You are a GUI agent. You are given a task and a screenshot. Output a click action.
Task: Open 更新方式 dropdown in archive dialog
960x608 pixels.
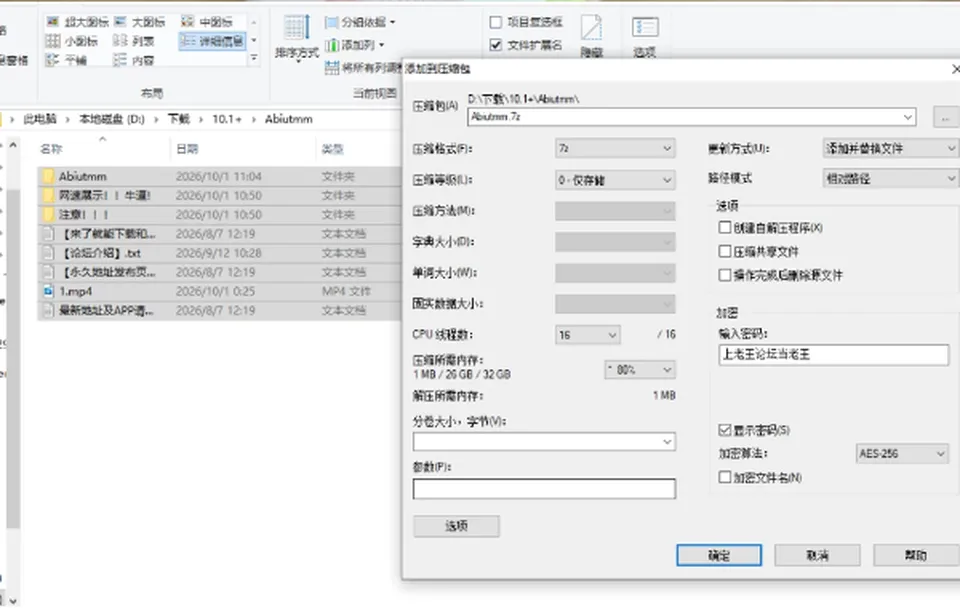pos(890,148)
